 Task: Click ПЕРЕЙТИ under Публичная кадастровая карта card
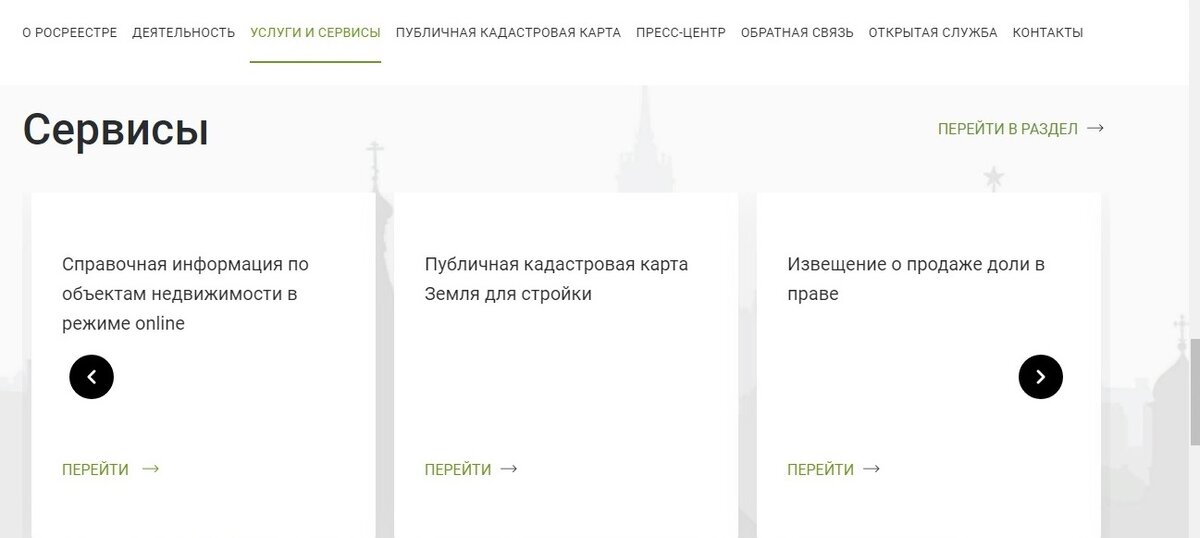pyautogui.click(x=458, y=469)
